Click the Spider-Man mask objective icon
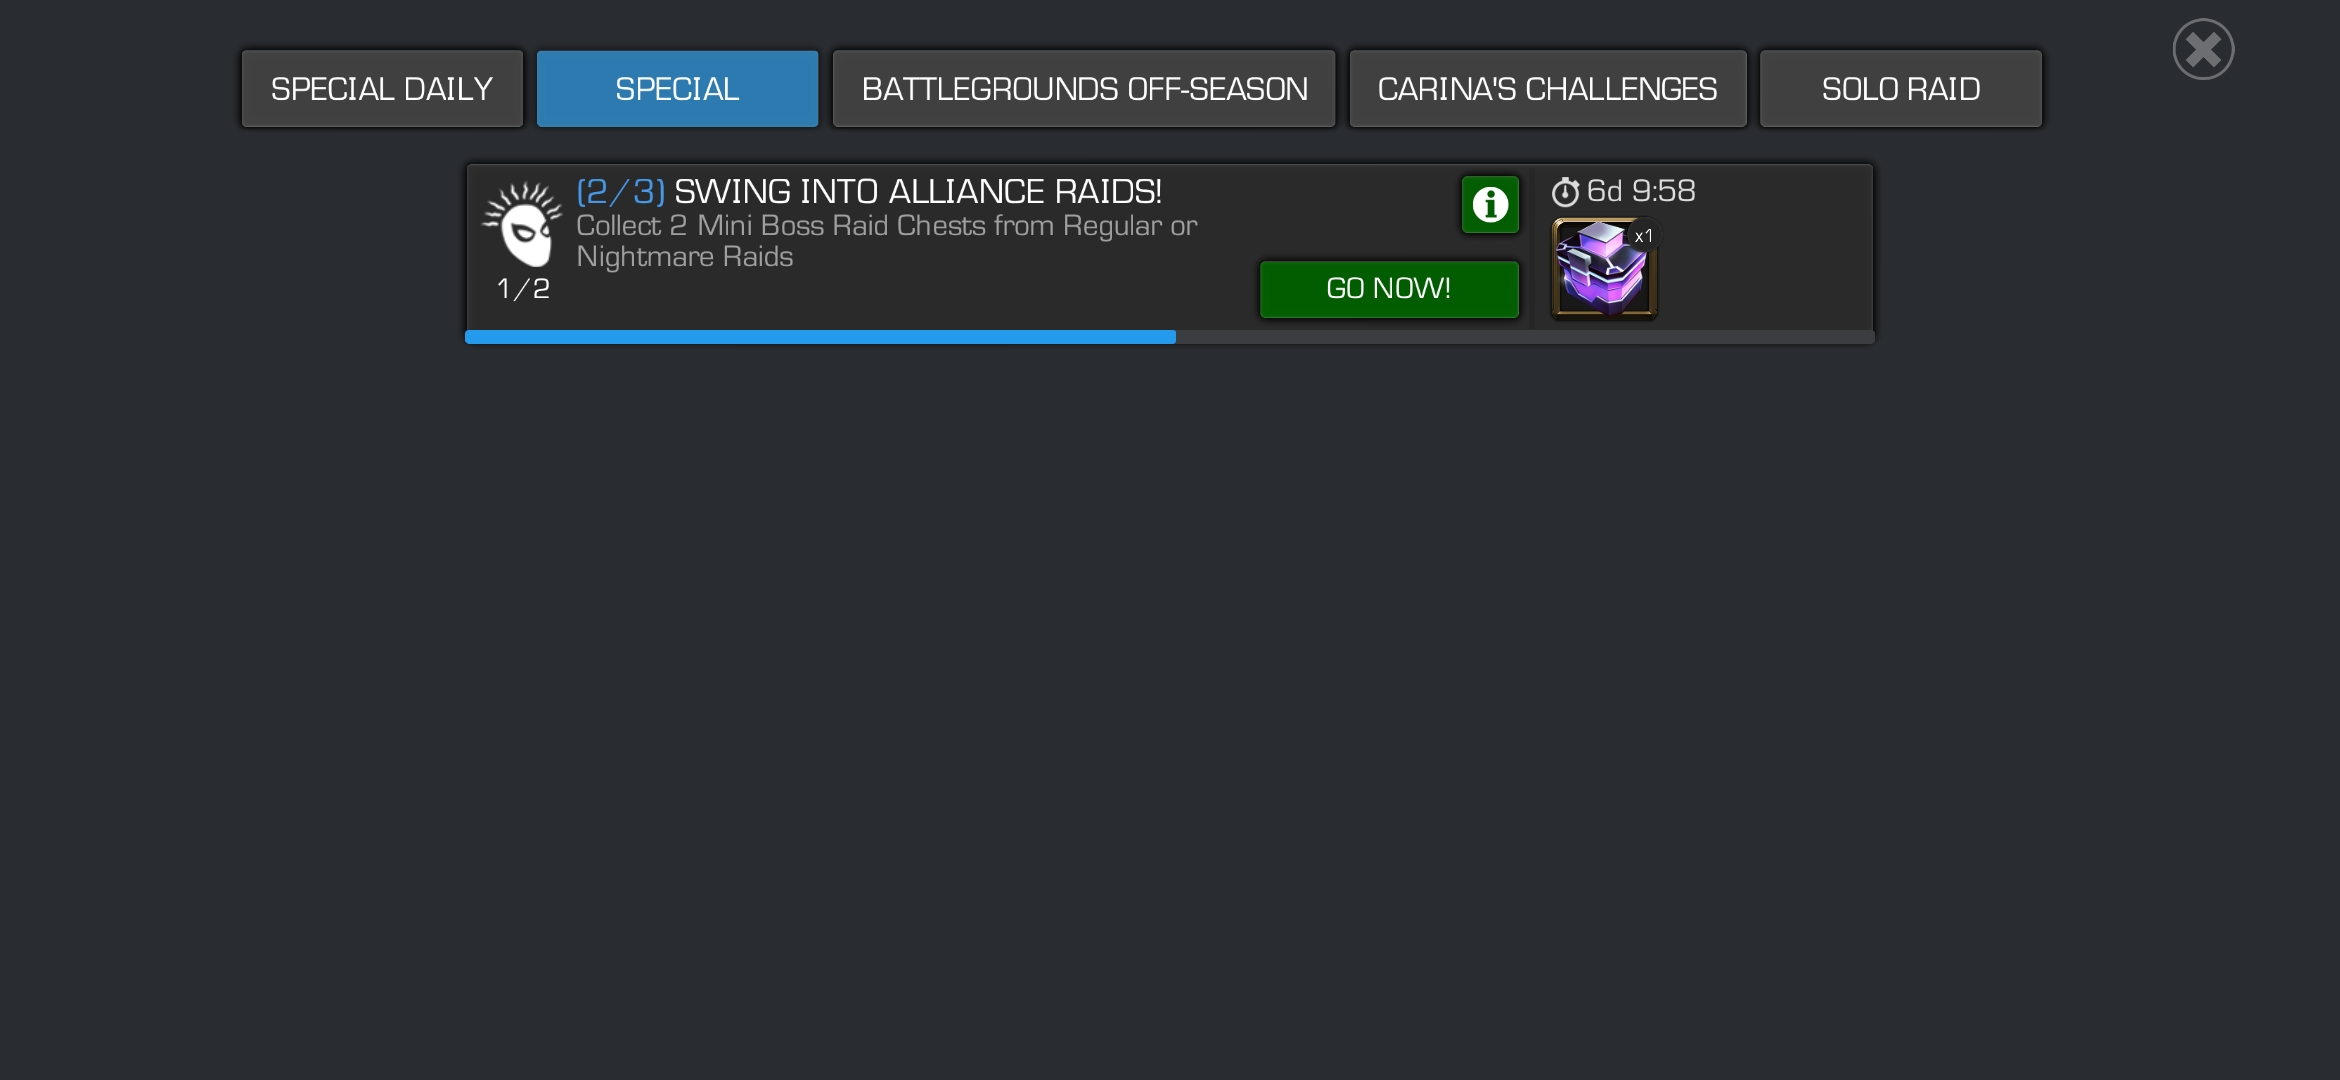2340x1080 pixels. pyautogui.click(x=523, y=224)
